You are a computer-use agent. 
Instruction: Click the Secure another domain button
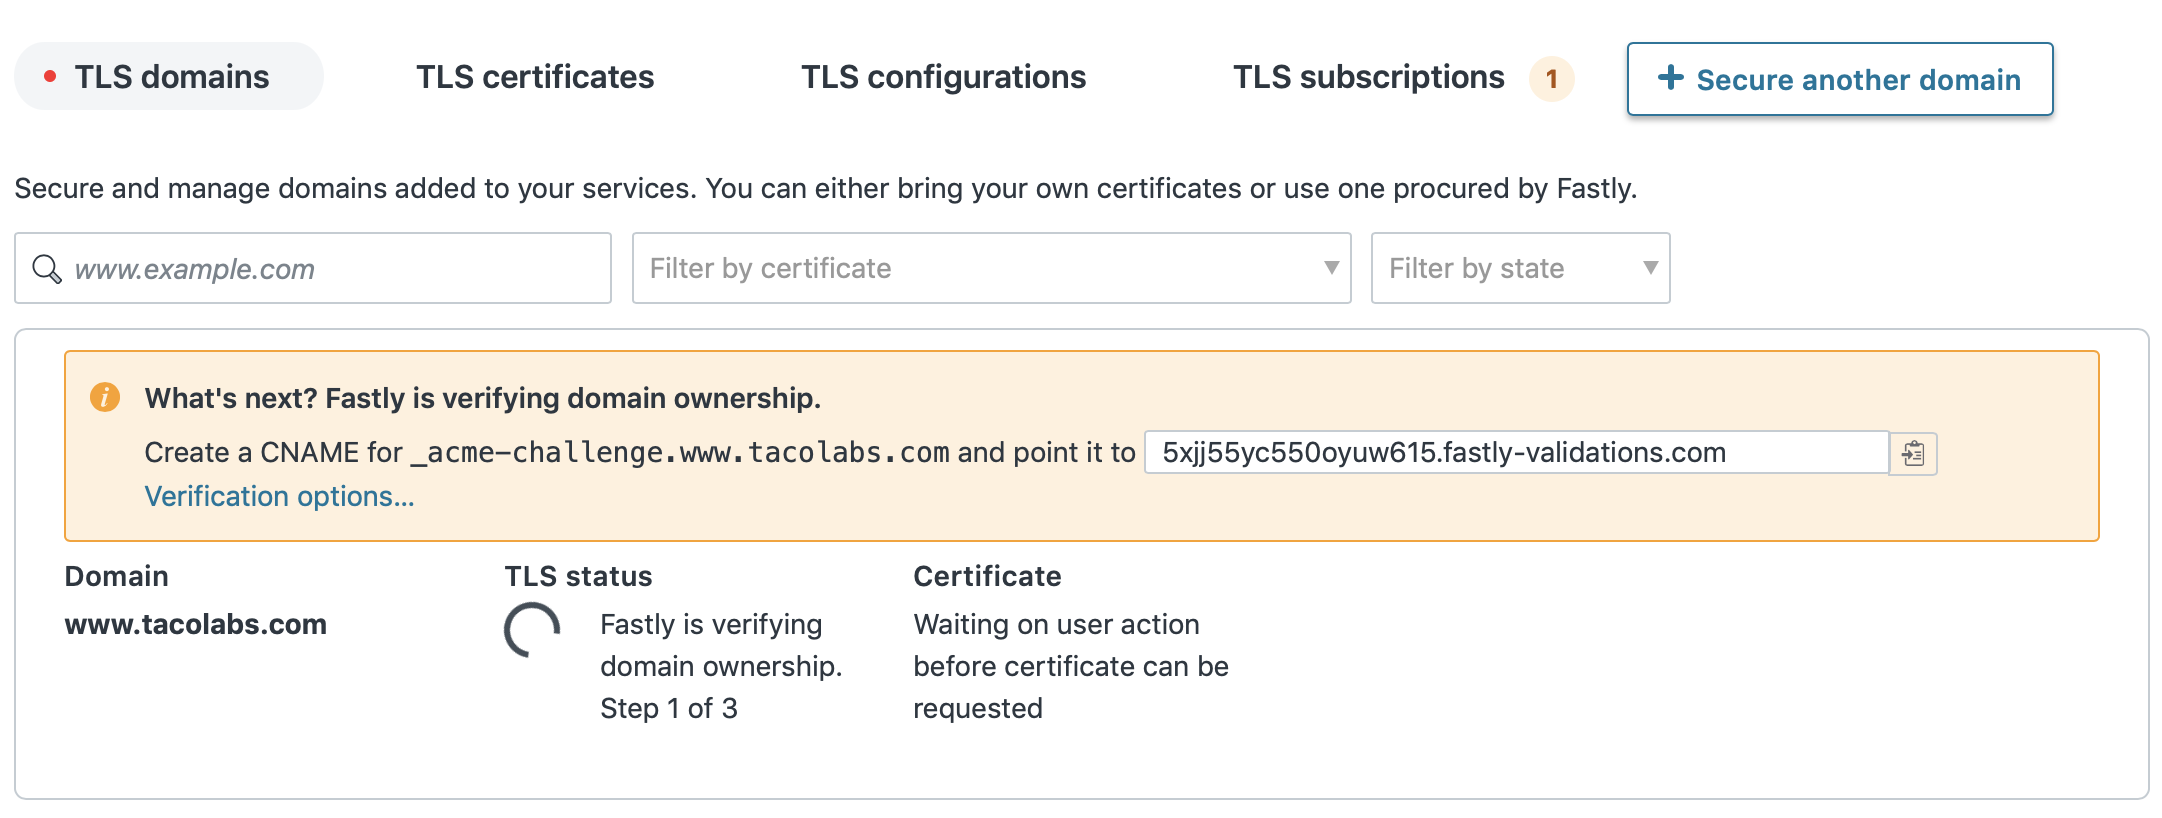click(1840, 79)
